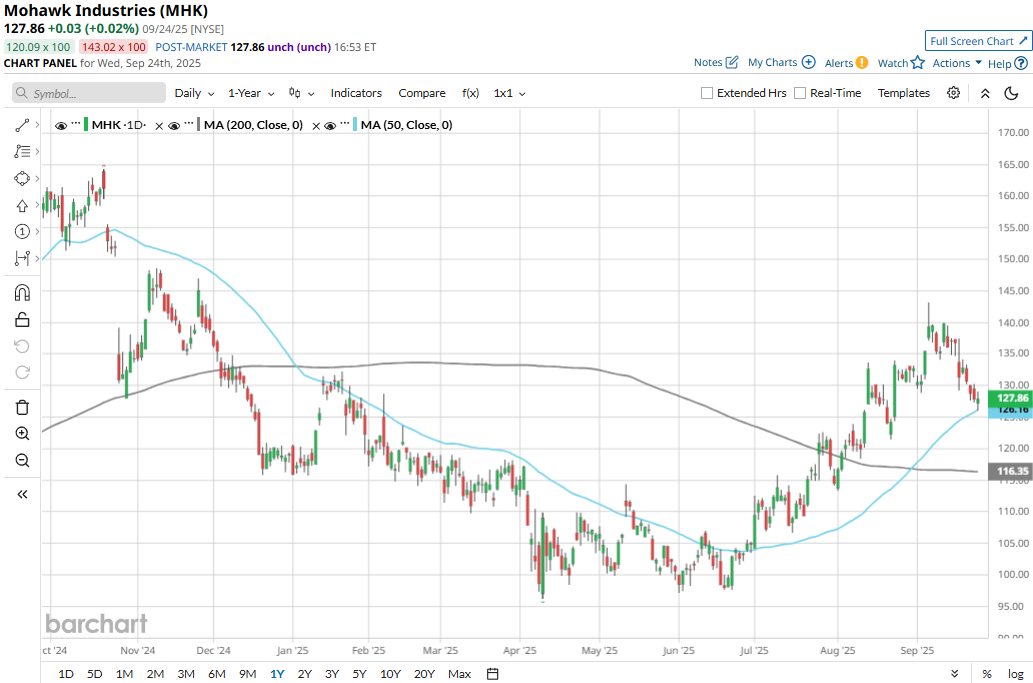Click the MHK green color swatch
1033x683 pixels.
click(x=86, y=124)
